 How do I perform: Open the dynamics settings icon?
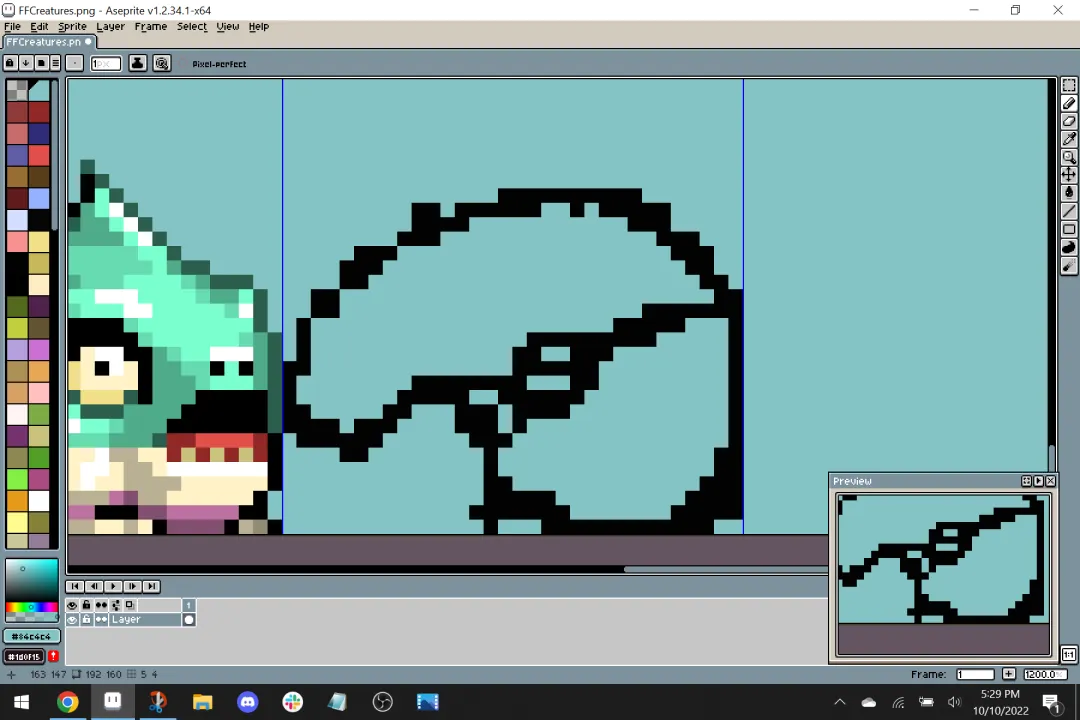coord(162,63)
